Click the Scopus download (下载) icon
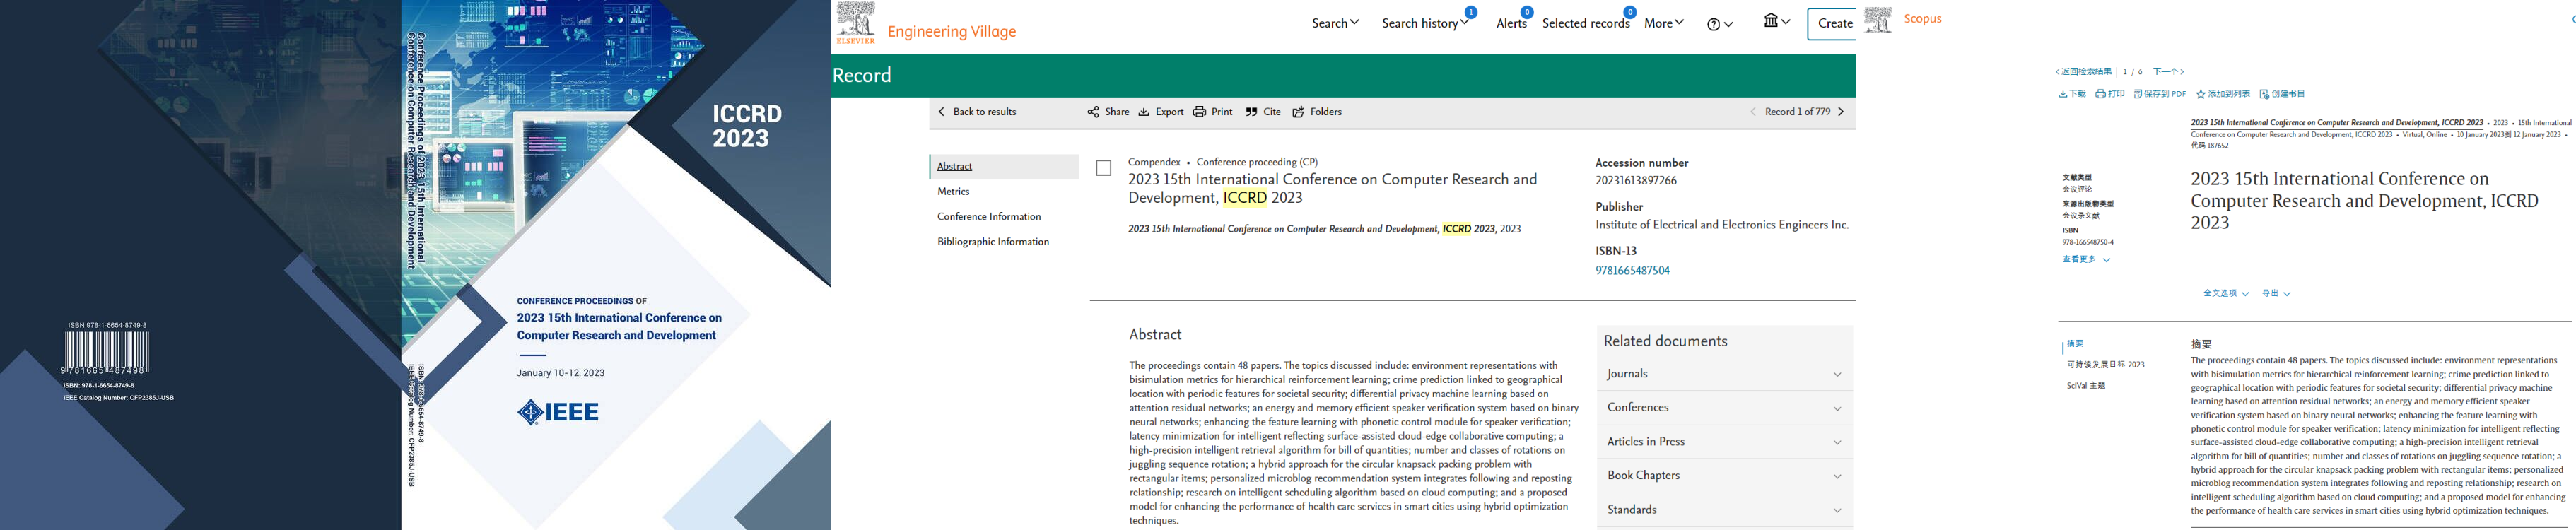The height and width of the screenshot is (530, 2576). tap(2063, 94)
